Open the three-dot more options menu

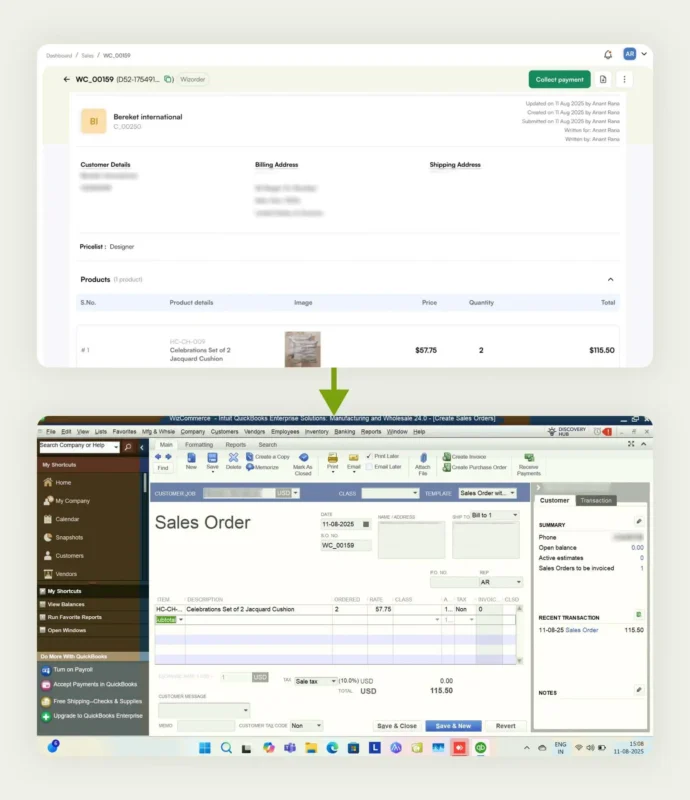624,79
